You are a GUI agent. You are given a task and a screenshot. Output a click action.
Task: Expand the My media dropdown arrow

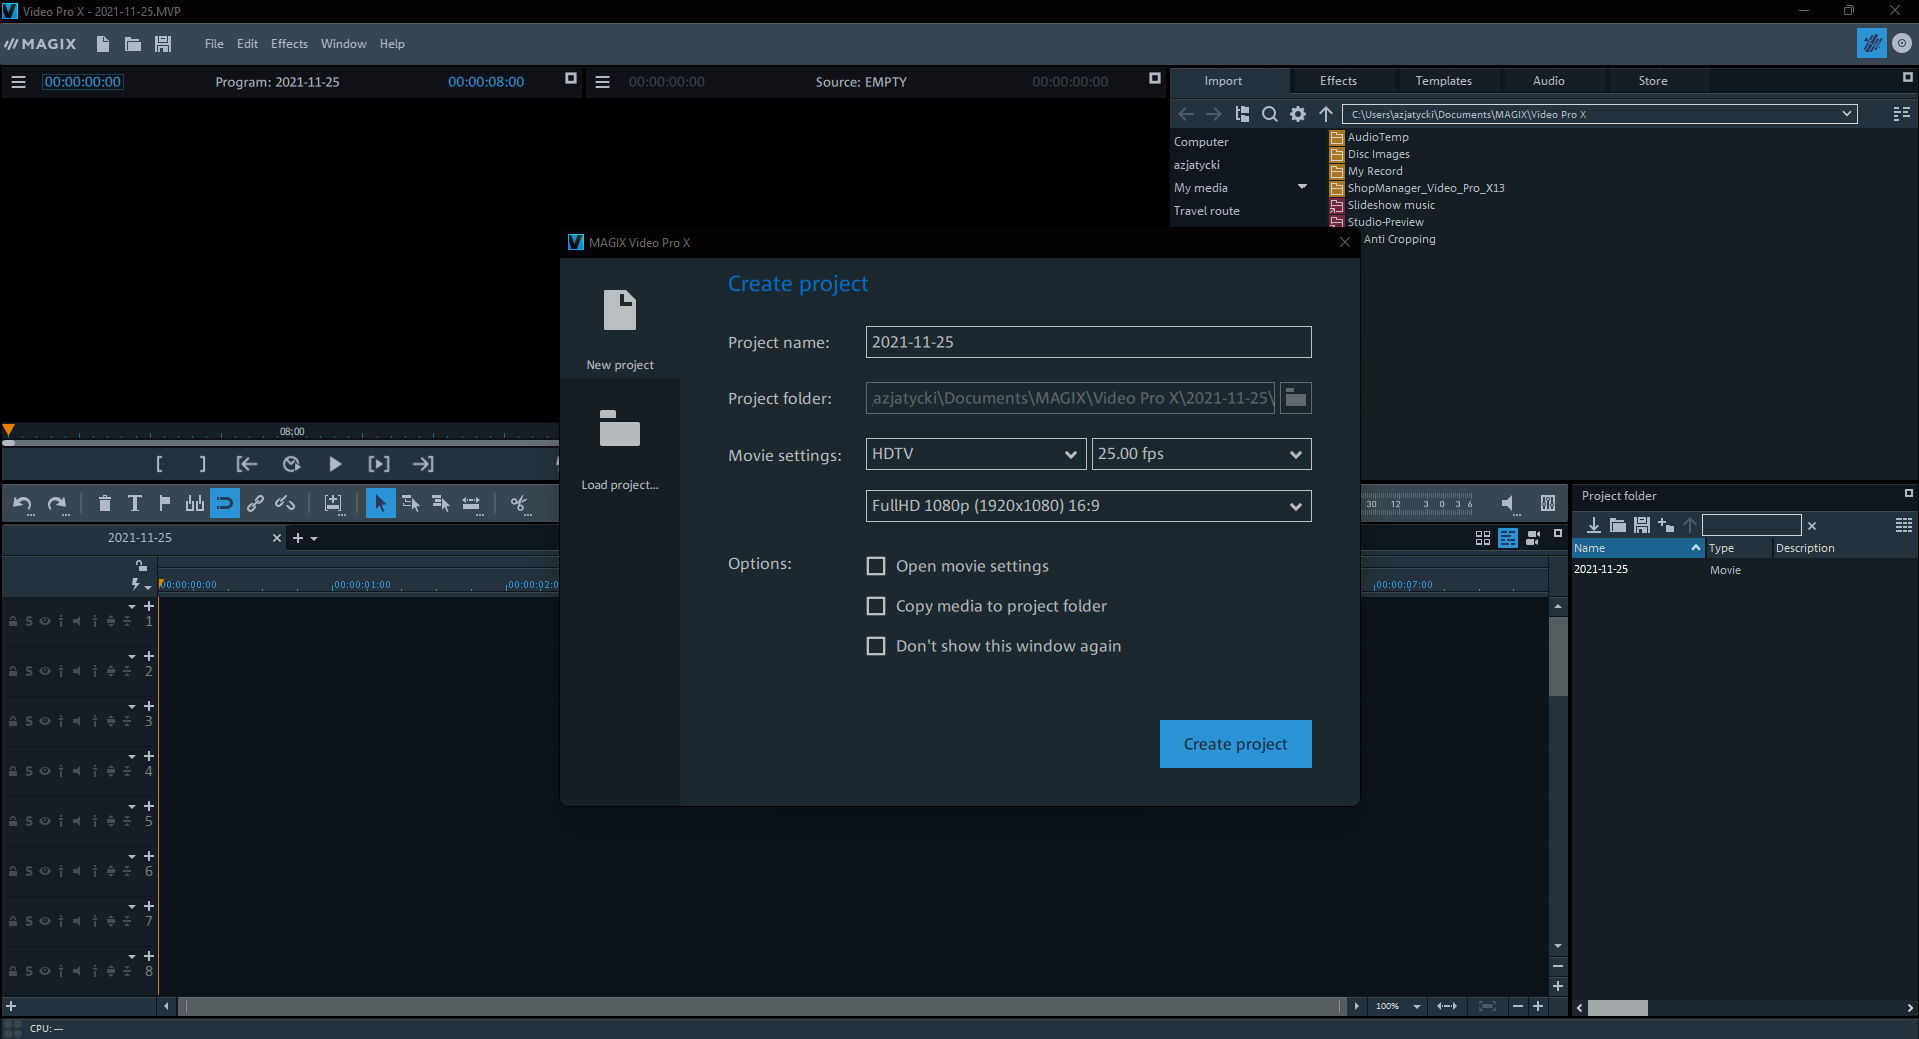coord(1302,187)
